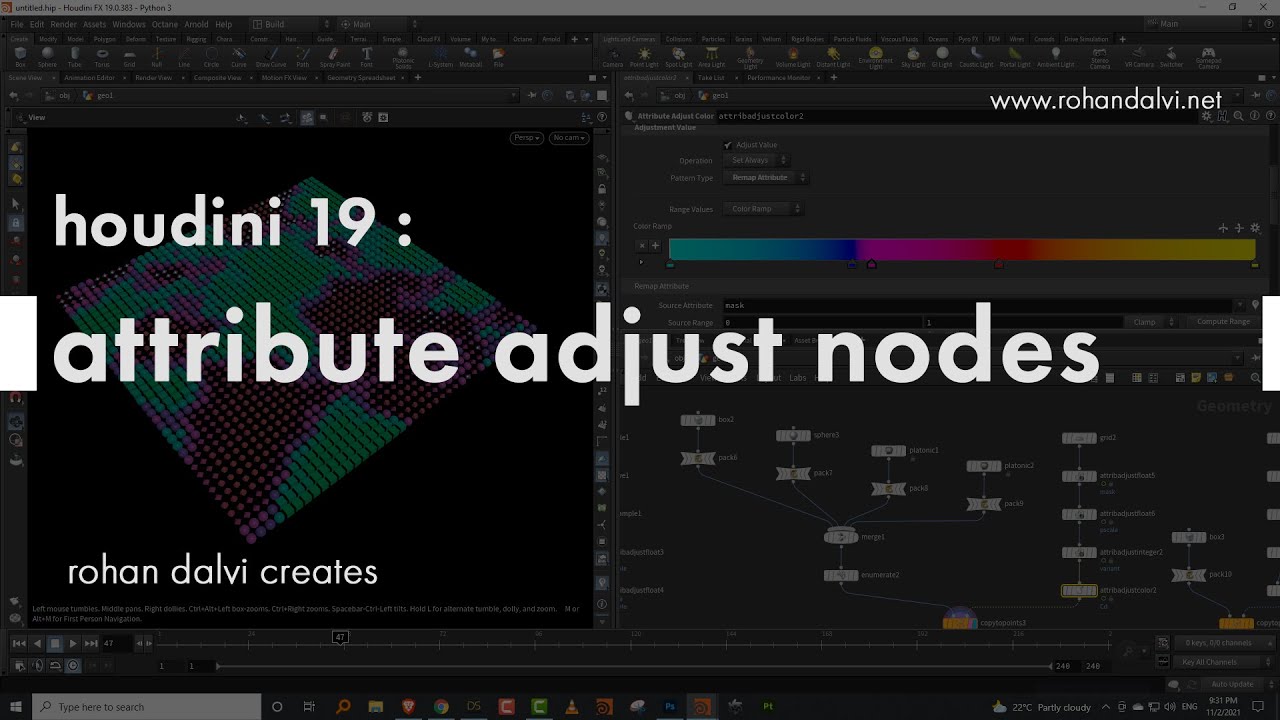1280x720 pixels.
Task: Create a Volume Light from shelf
Action: 793,57
